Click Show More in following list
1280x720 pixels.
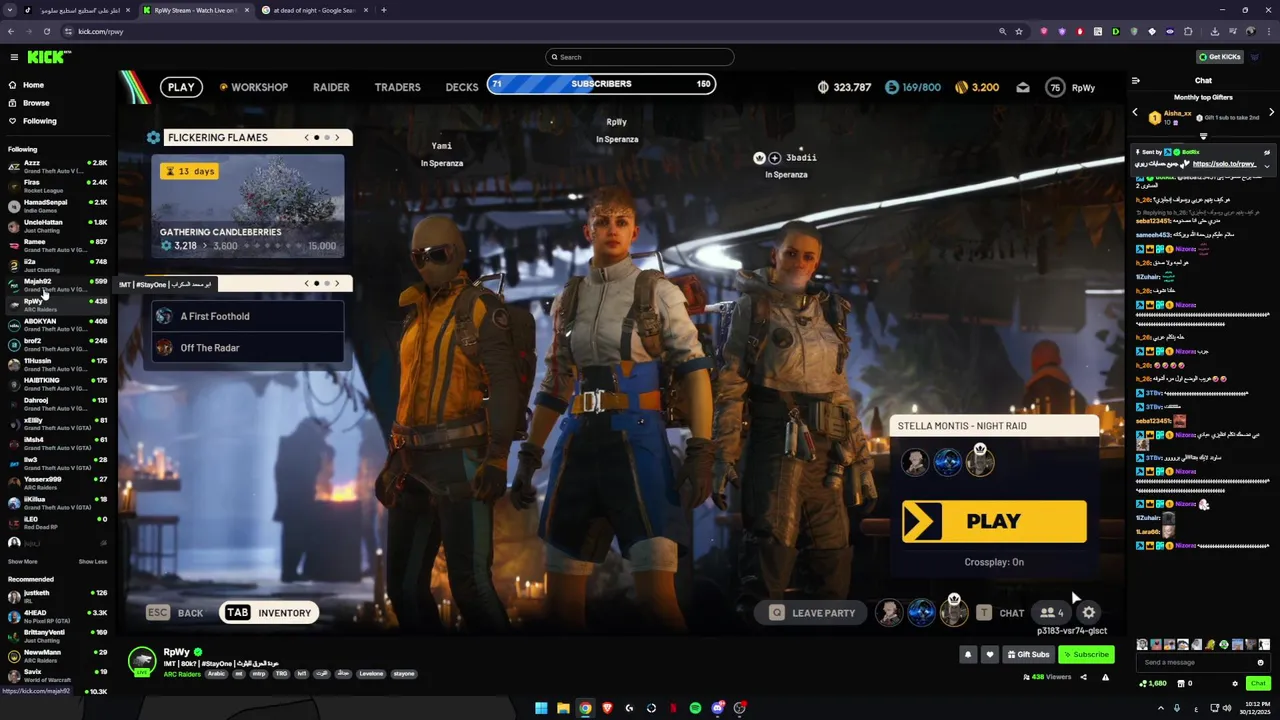point(23,562)
